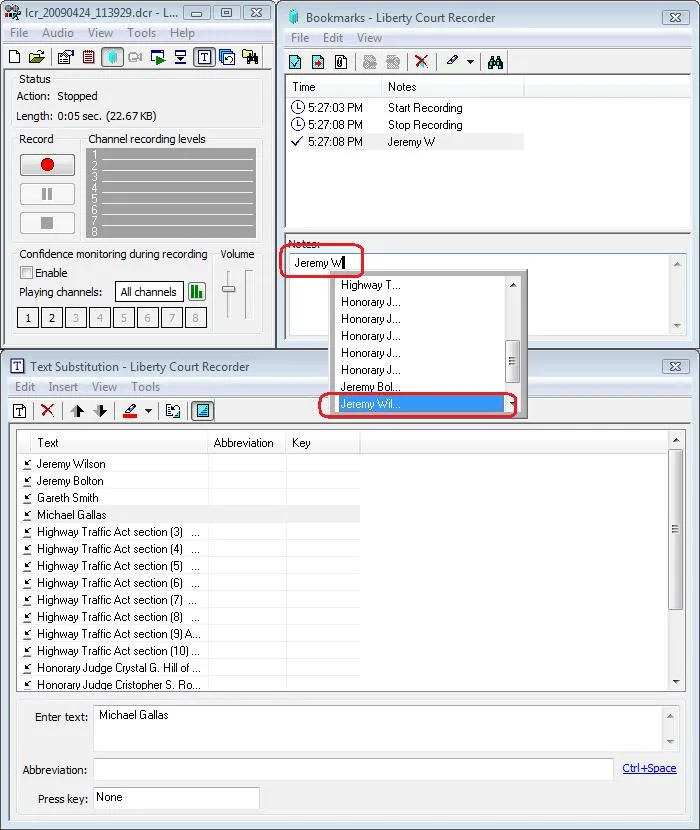Open Help menu in recorder window
The width and height of the screenshot is (700, 830).
coord(182,33)
